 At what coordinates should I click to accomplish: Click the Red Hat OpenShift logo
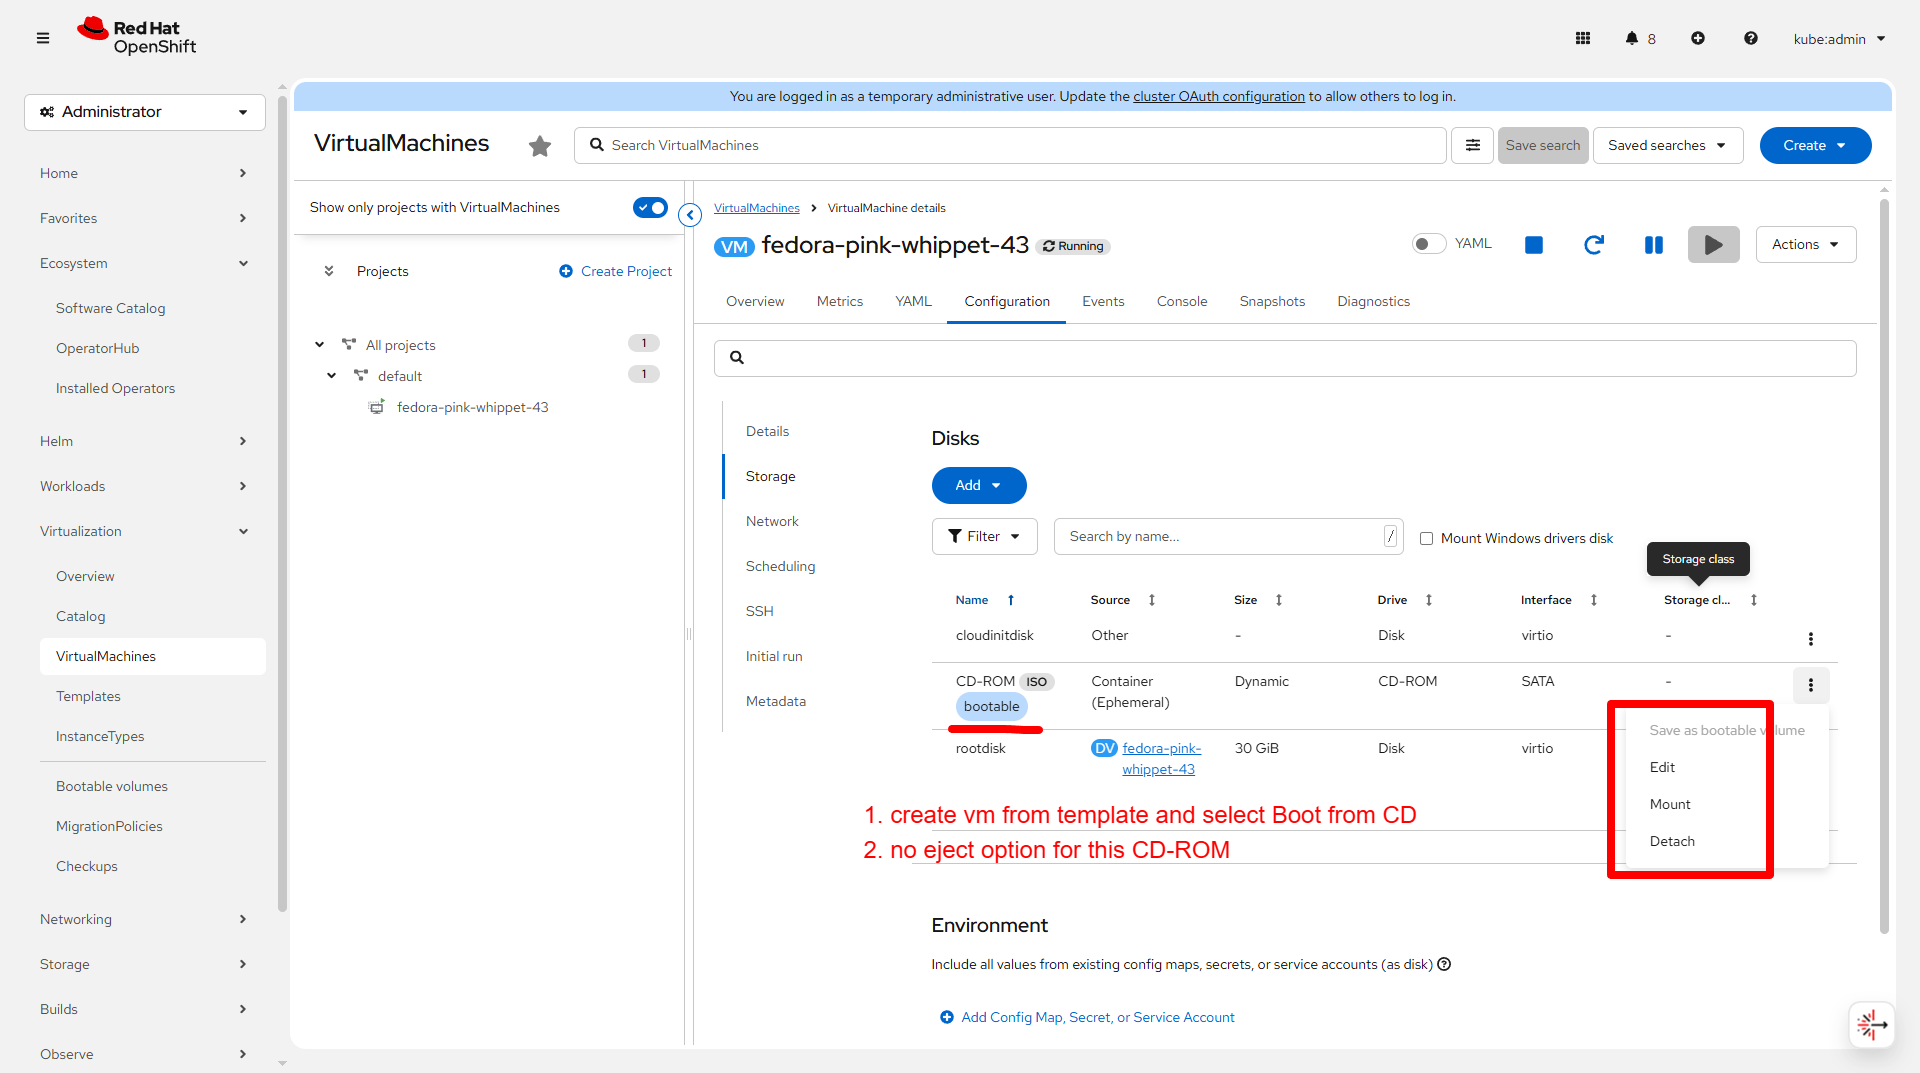pos(137,37)
